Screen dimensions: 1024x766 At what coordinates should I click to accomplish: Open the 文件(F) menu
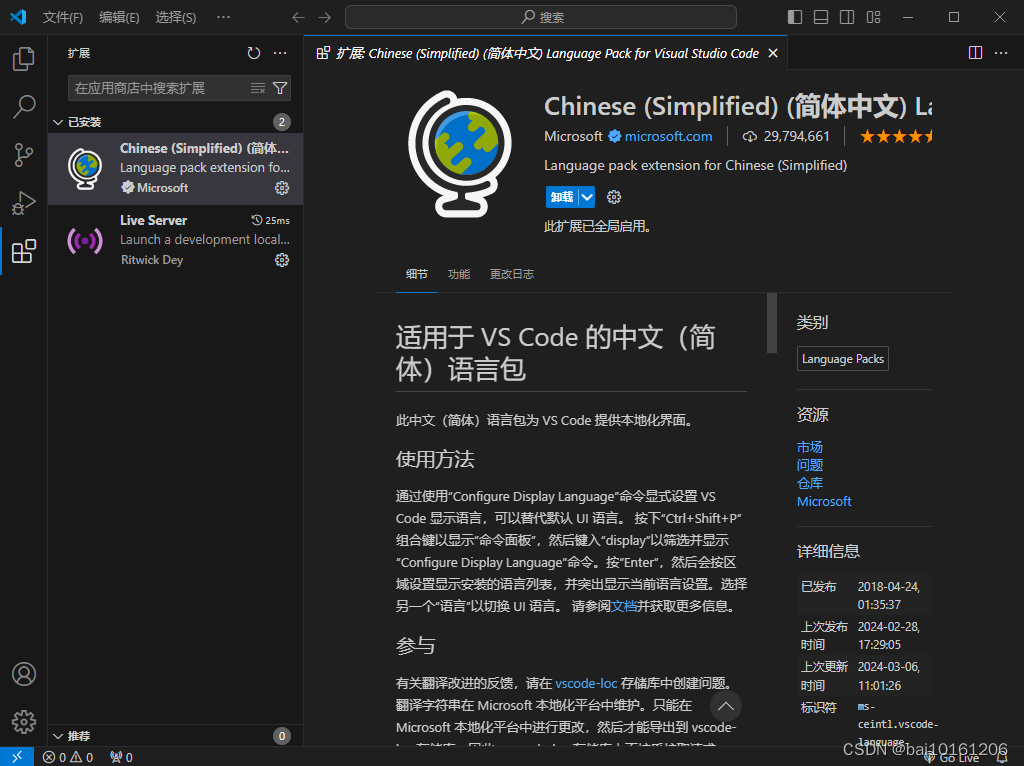[63, 17]
